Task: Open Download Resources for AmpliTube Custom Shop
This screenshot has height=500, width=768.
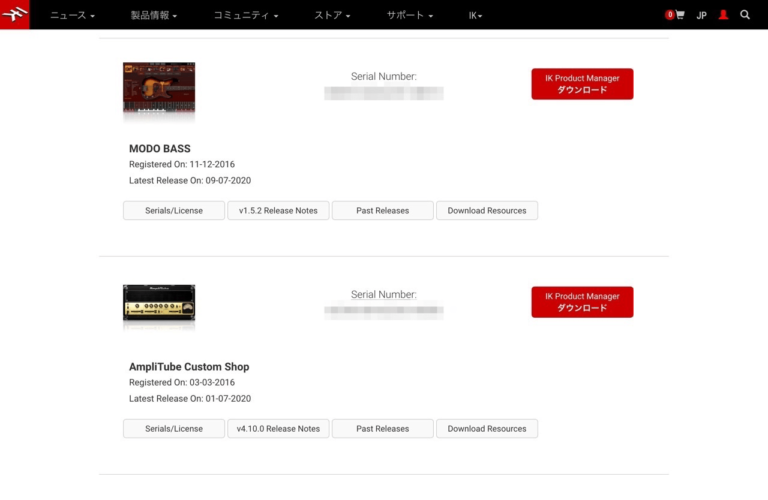Action: tap(487, 429)
